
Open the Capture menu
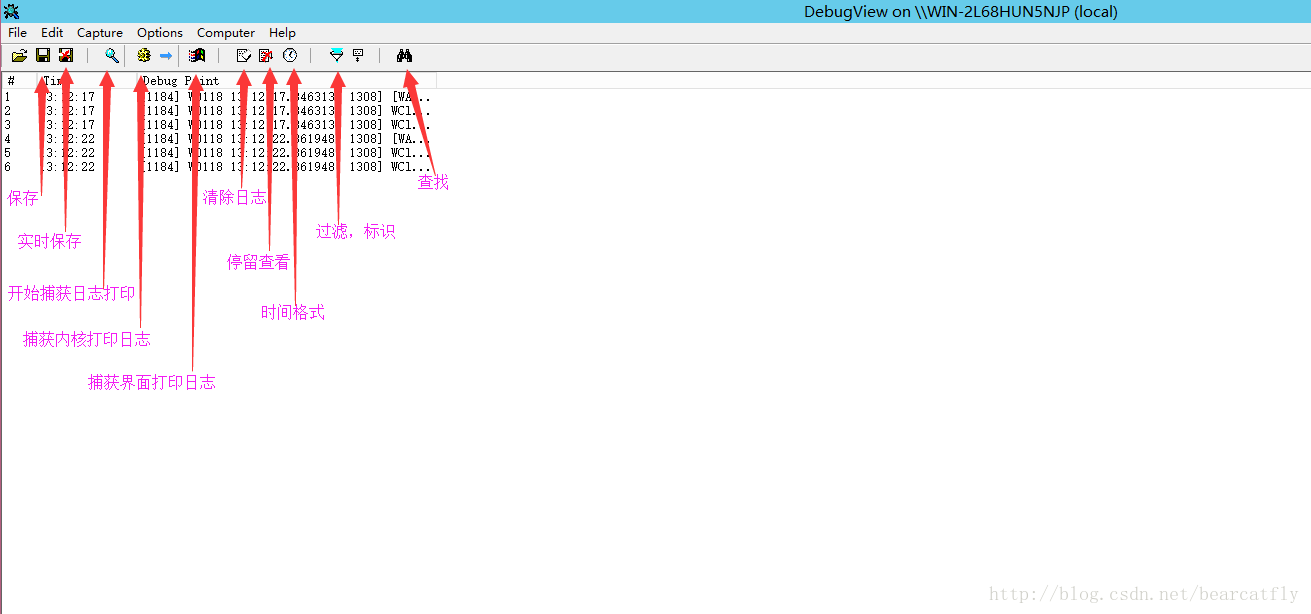[x=100, y=33]
